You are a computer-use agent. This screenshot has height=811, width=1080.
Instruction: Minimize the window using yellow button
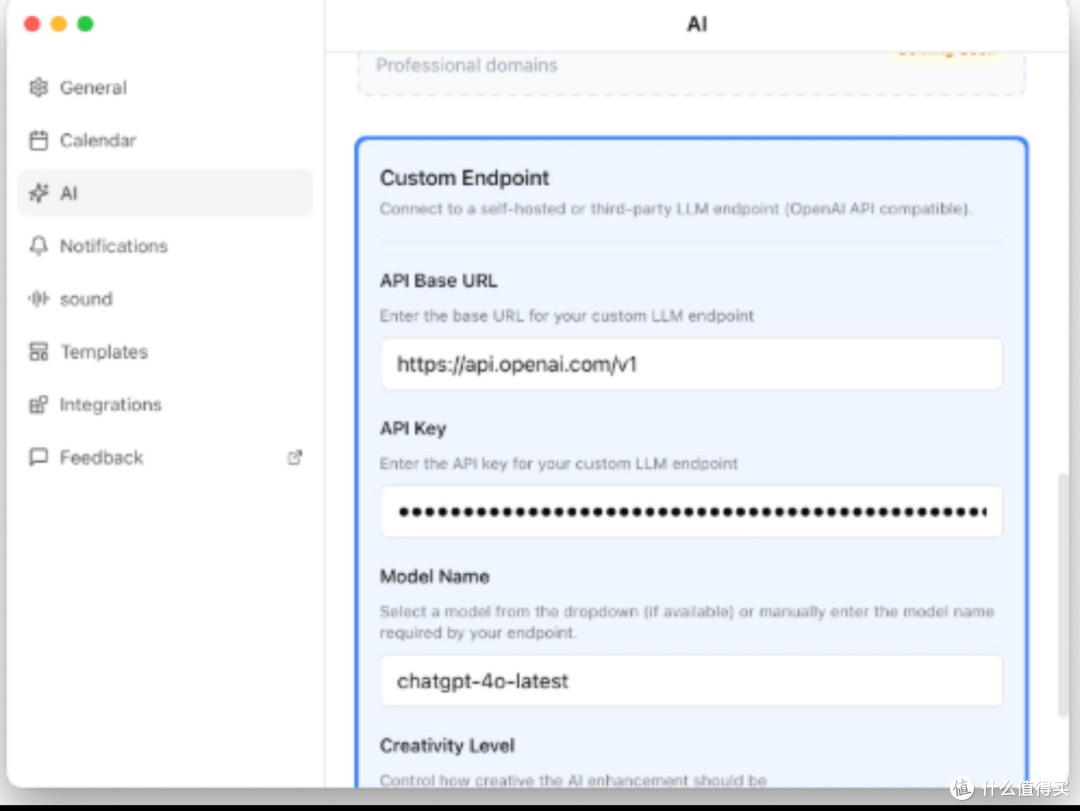[59, 24]
